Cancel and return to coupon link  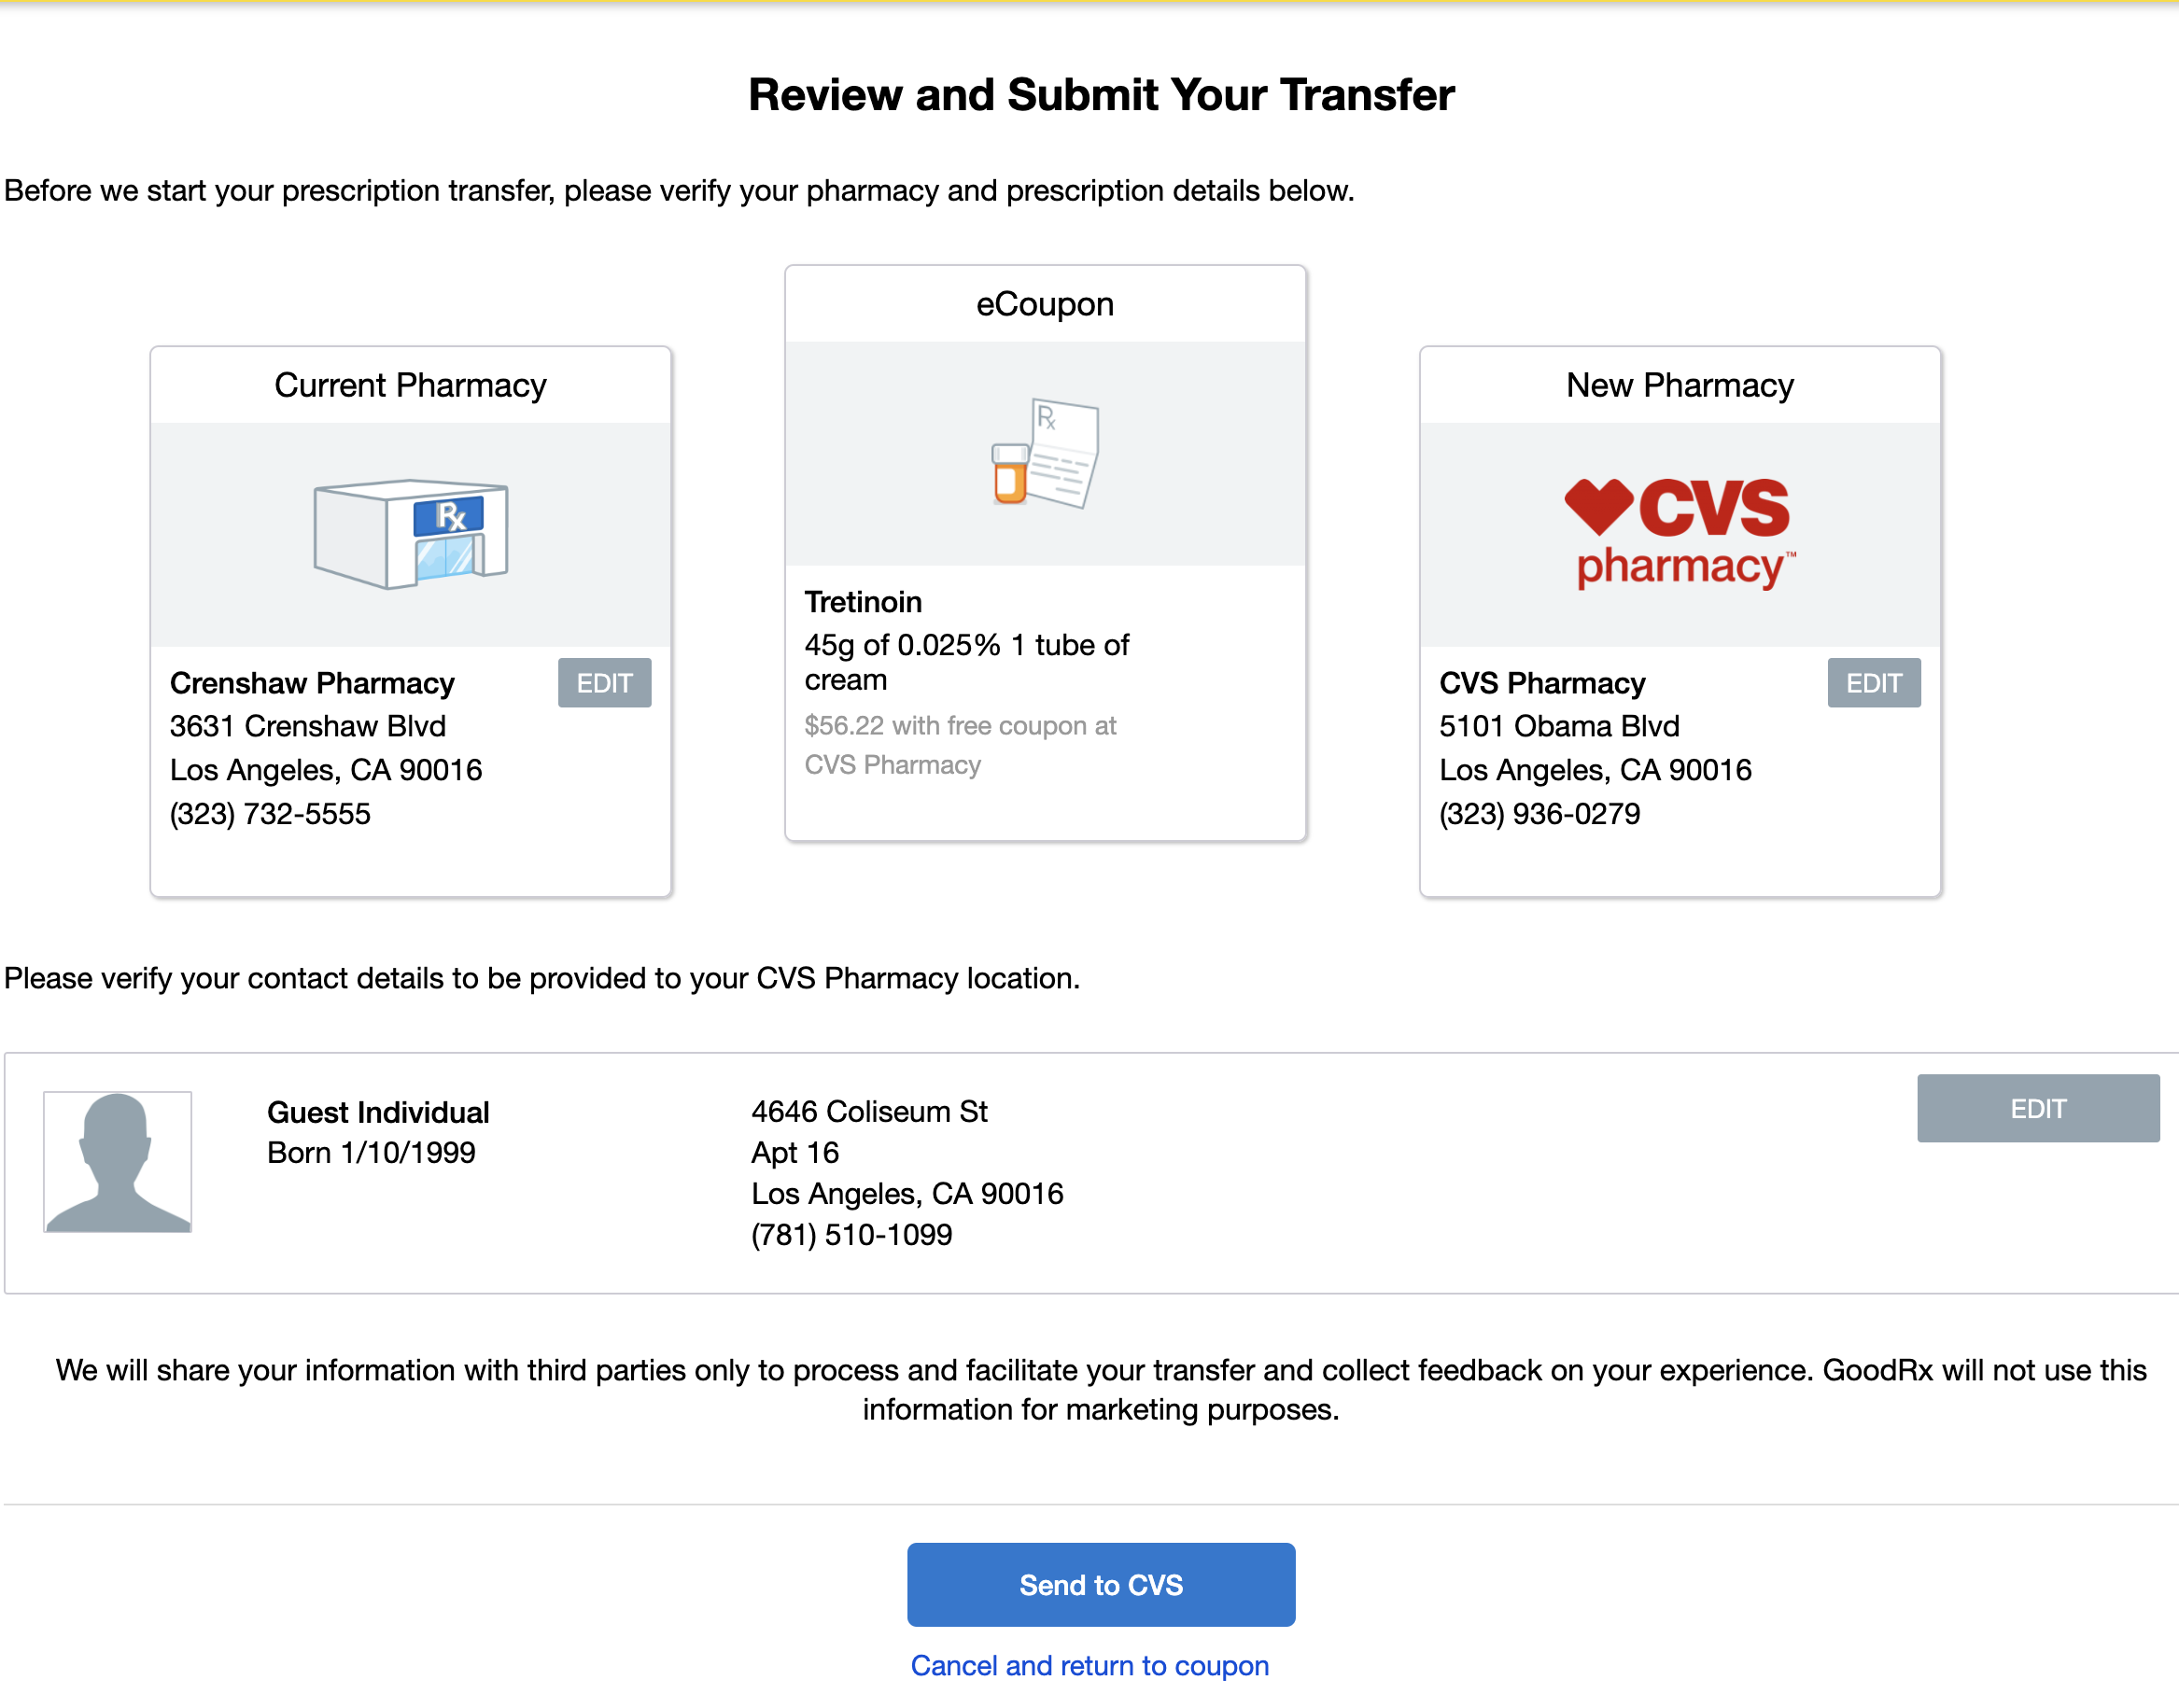point(1090,1665)
